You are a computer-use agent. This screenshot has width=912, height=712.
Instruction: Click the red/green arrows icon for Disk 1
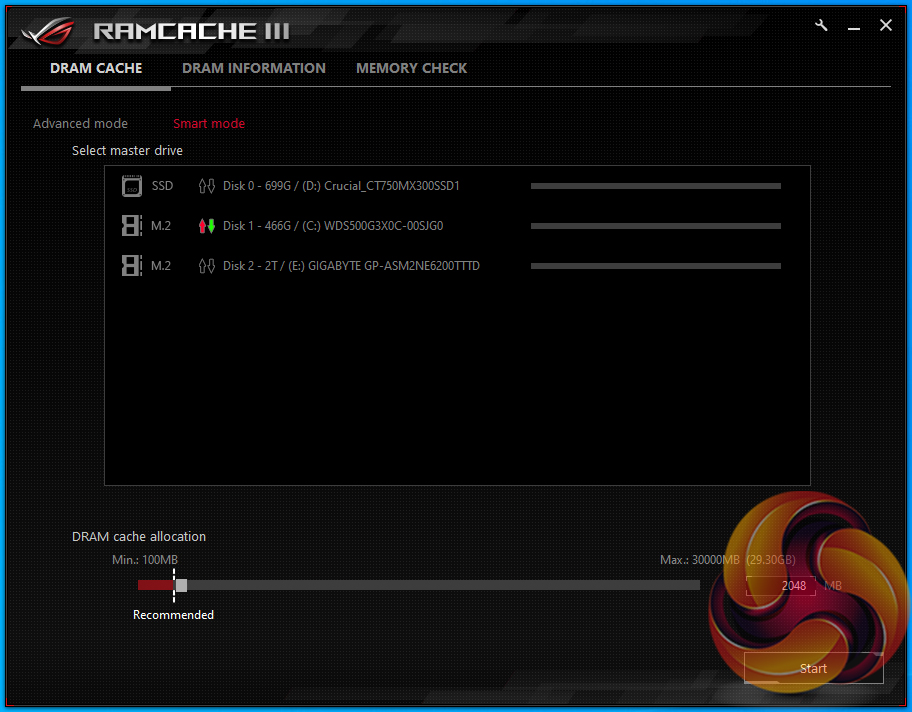[x=206, y=226]
